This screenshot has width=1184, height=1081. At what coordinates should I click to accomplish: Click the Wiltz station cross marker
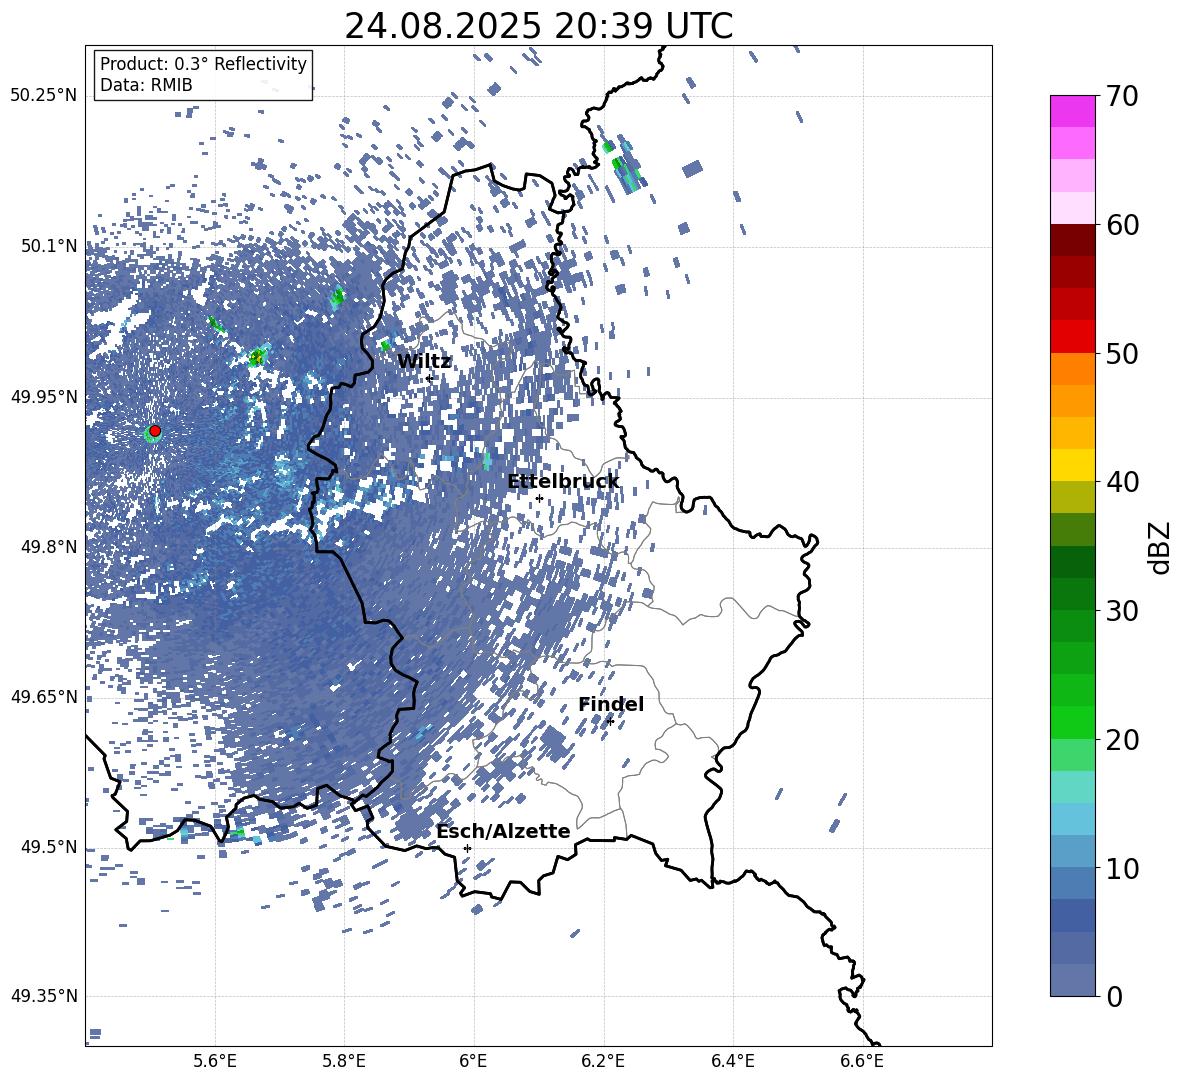429,378
